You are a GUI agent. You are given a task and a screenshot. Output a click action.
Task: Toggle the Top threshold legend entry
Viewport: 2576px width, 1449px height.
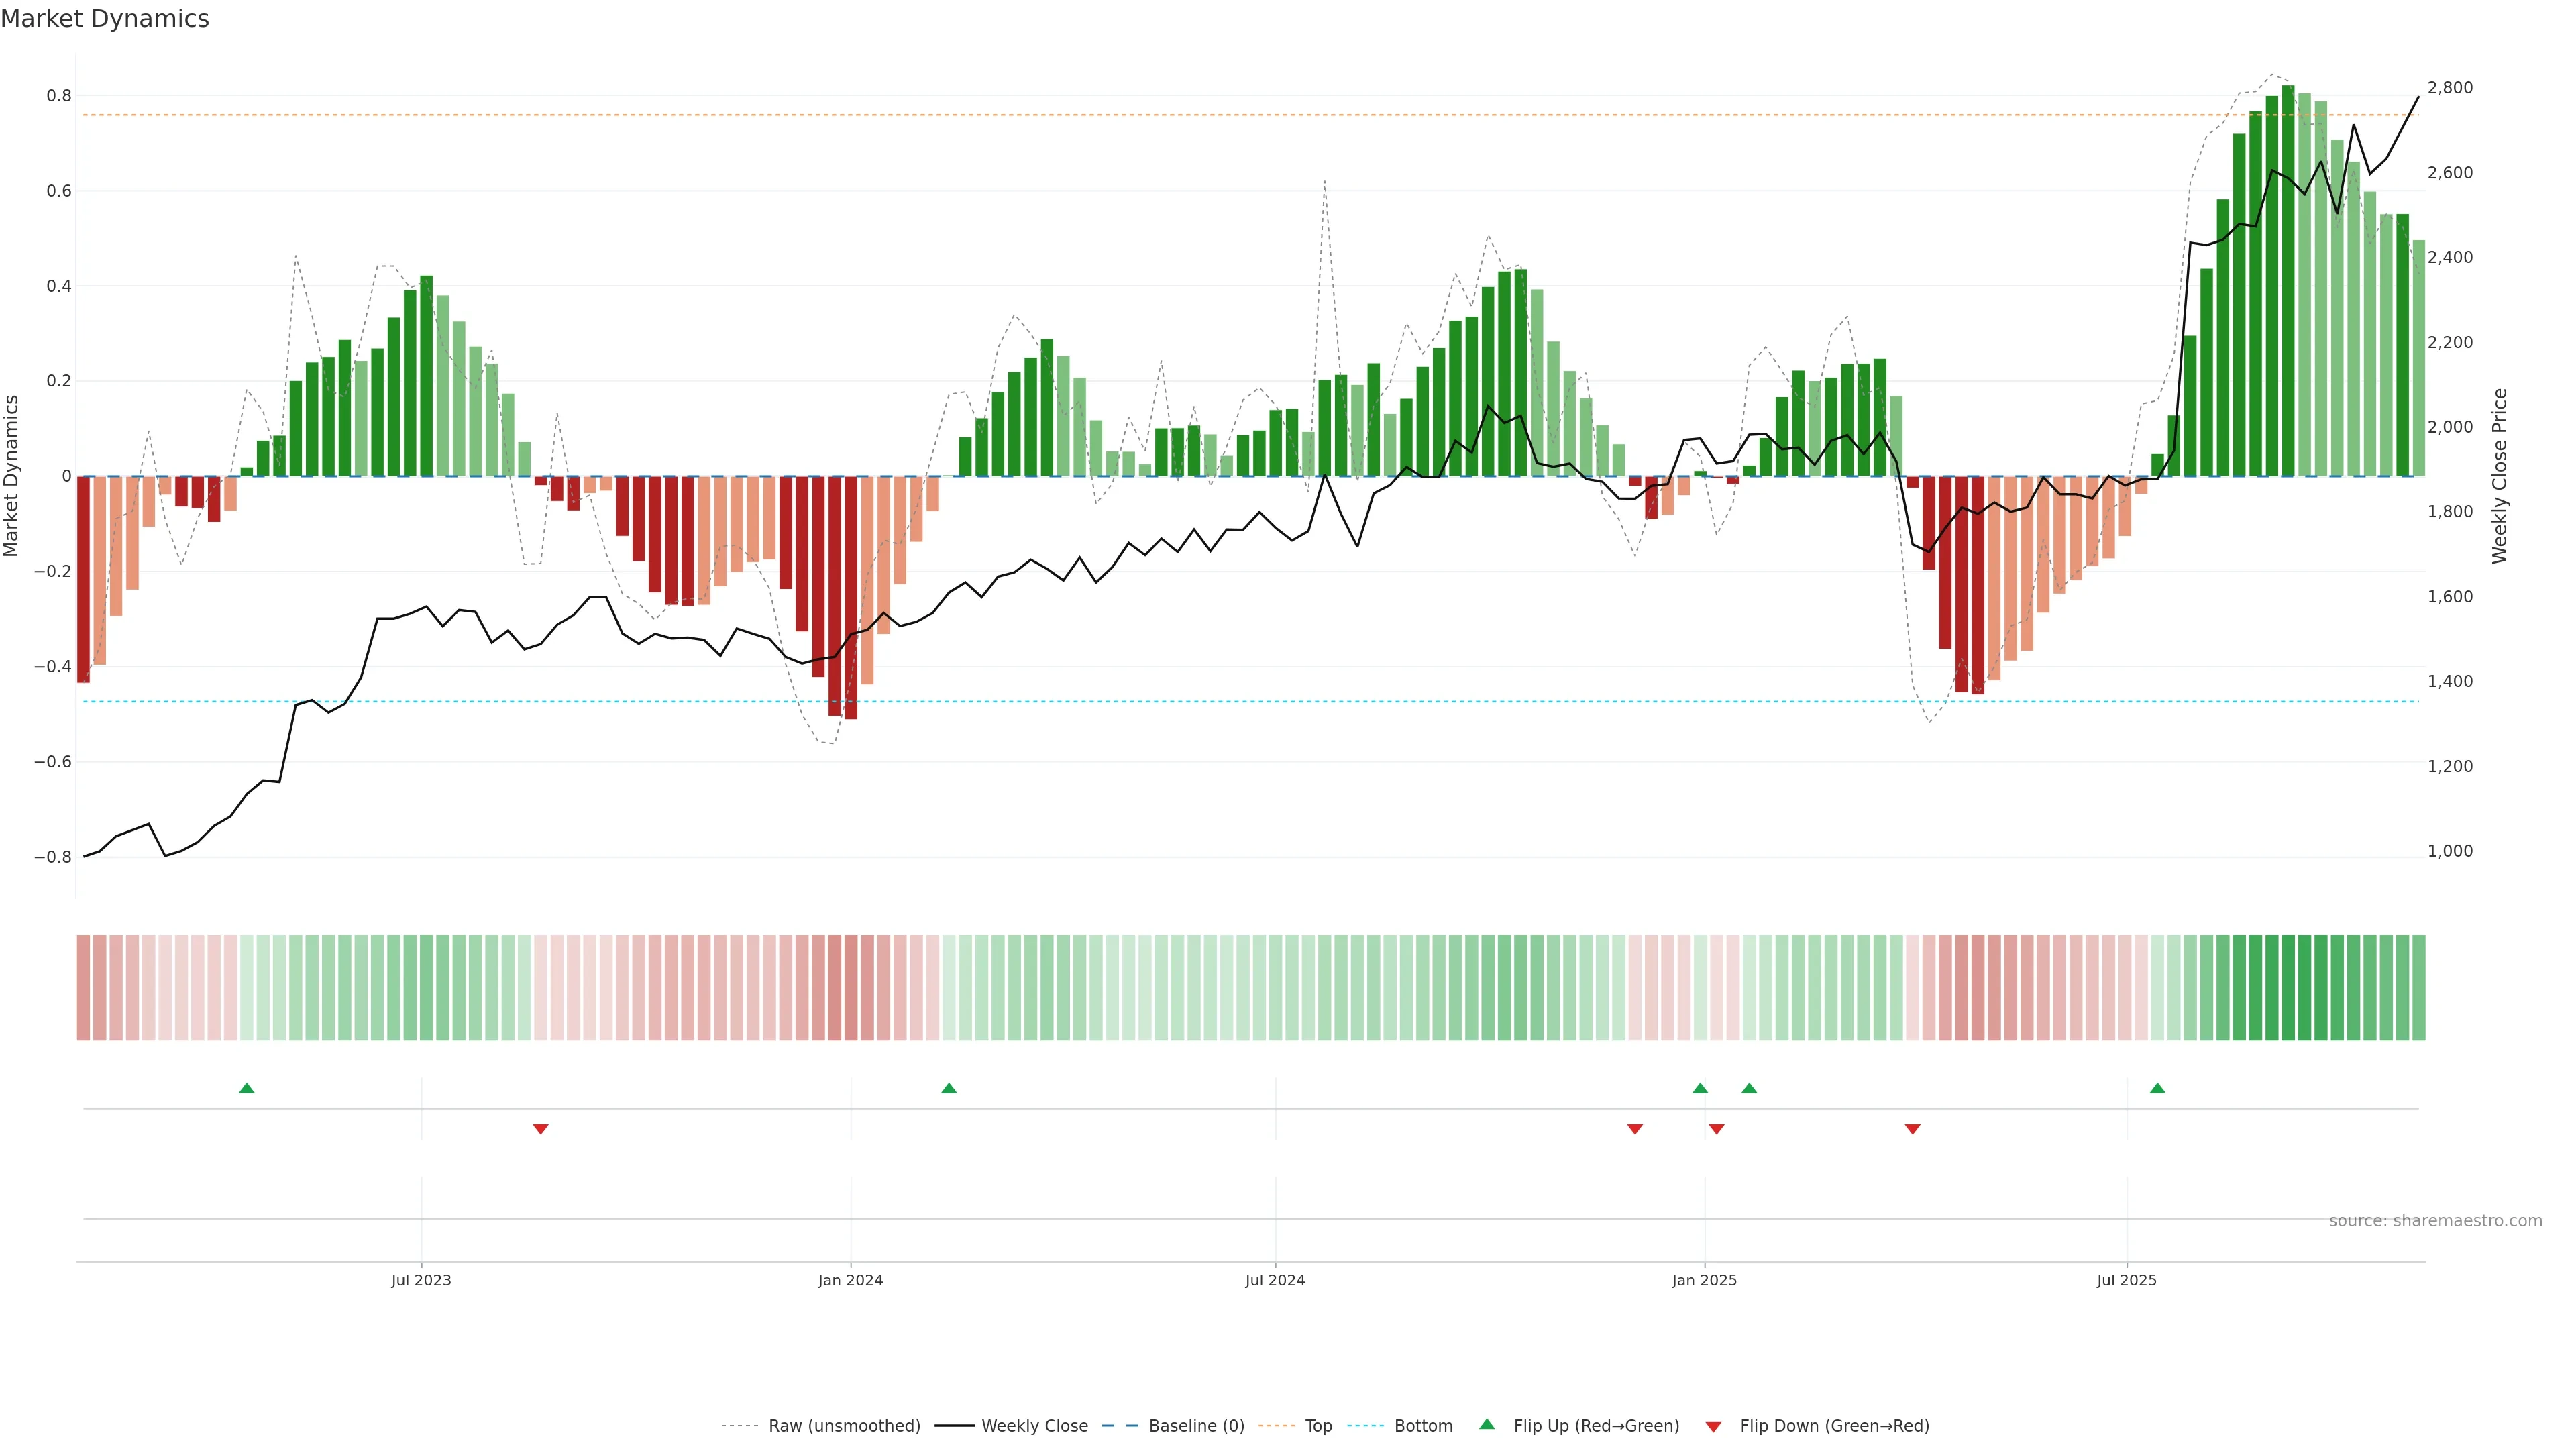coord(1318,1426)
